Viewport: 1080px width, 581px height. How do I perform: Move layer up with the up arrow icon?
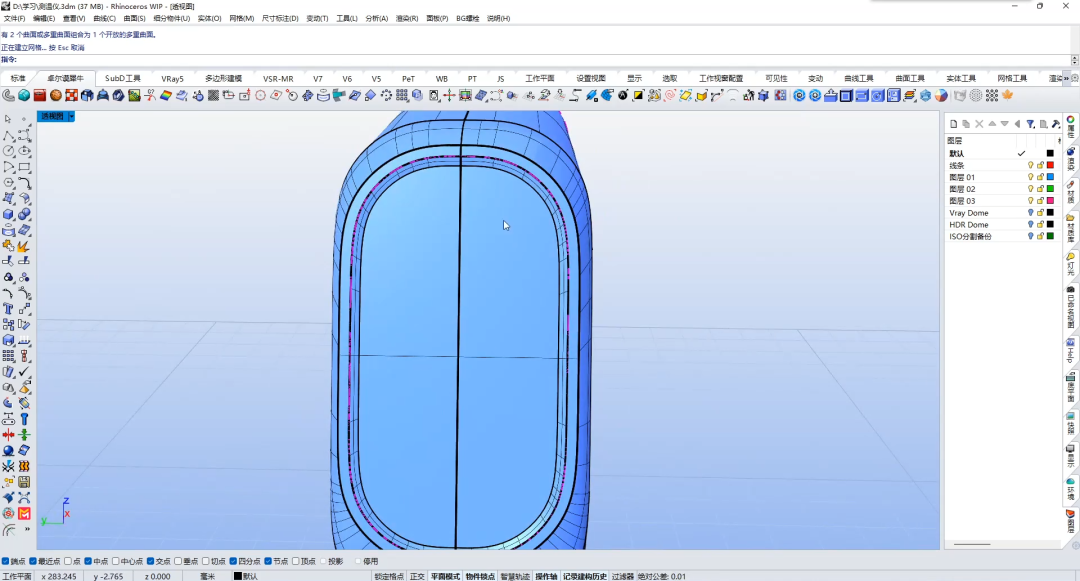coord(992,124)
